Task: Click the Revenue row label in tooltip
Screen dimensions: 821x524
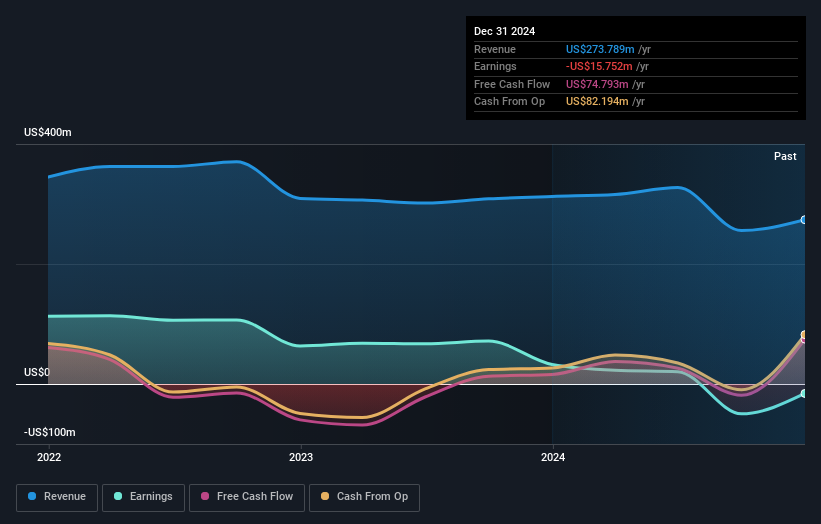Action: [495, 49]
